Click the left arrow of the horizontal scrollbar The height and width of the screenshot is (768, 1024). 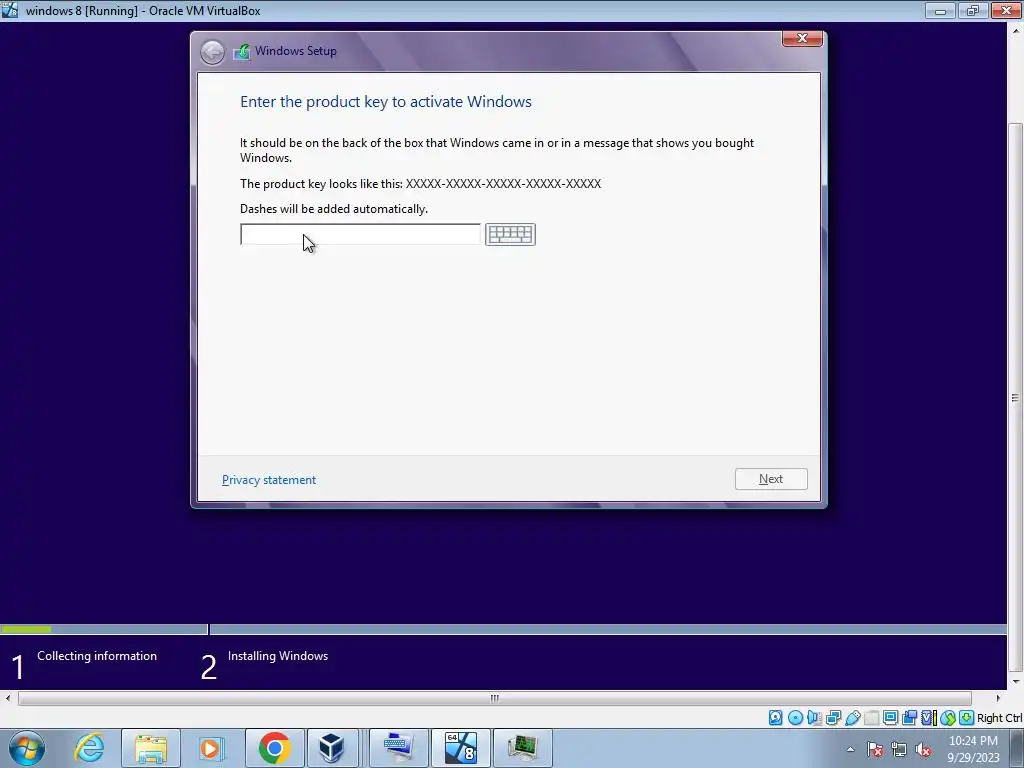(x=8, y=698)
